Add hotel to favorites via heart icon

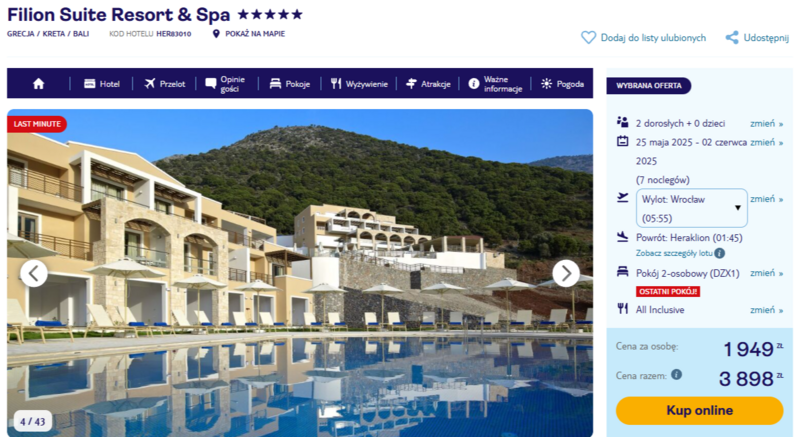coord(588,37)
